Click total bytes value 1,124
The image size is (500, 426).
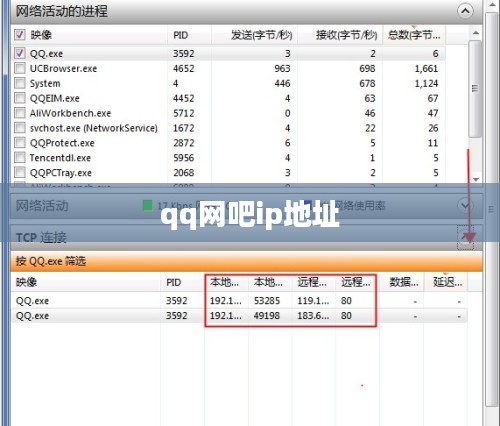coord(426,83)
